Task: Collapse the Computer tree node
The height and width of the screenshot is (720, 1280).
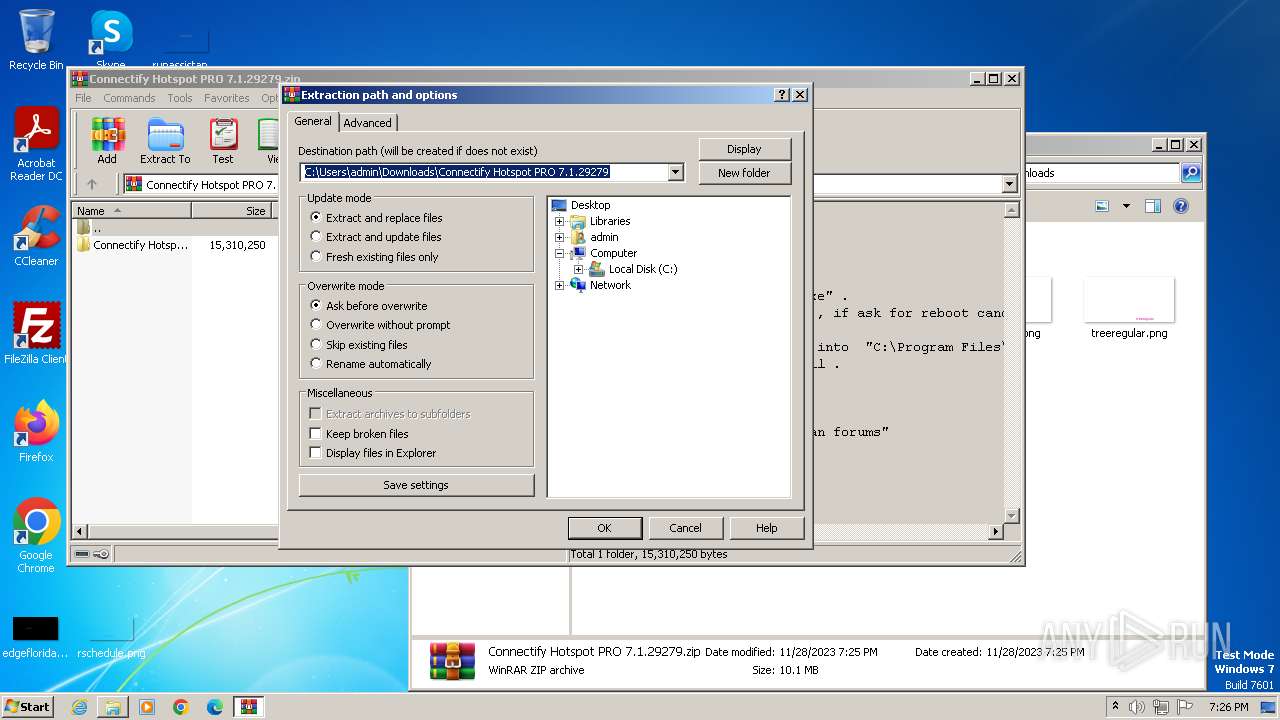Action: (560, 253)
